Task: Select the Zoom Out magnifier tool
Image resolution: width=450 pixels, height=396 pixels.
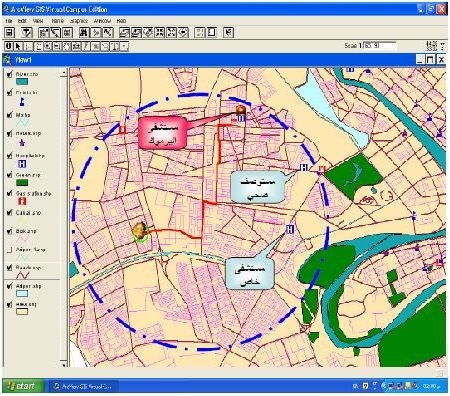Action: [x=57, y=46]
